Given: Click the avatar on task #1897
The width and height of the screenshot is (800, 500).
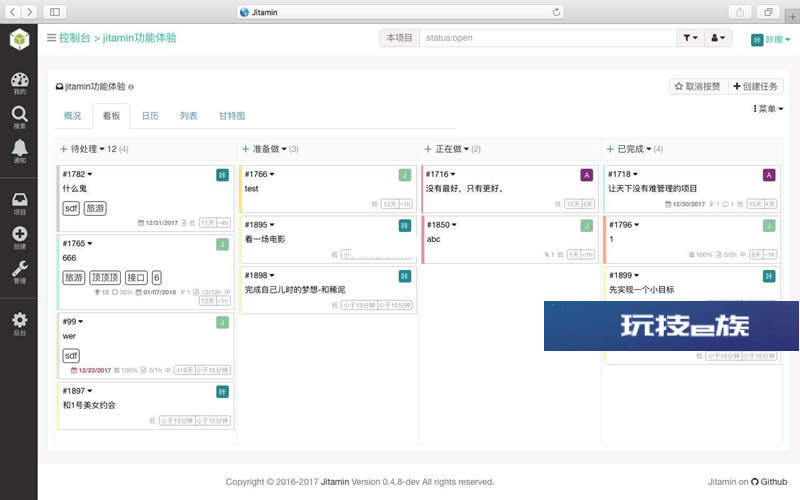Looking at the screenshot, I should pyautogui.click(x=222, y=392).
